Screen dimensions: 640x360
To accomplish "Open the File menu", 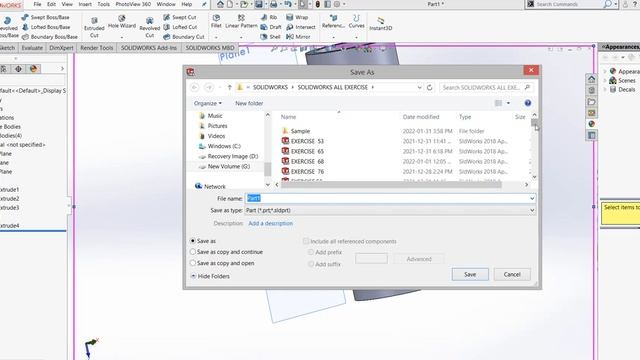I will [37, 4].
